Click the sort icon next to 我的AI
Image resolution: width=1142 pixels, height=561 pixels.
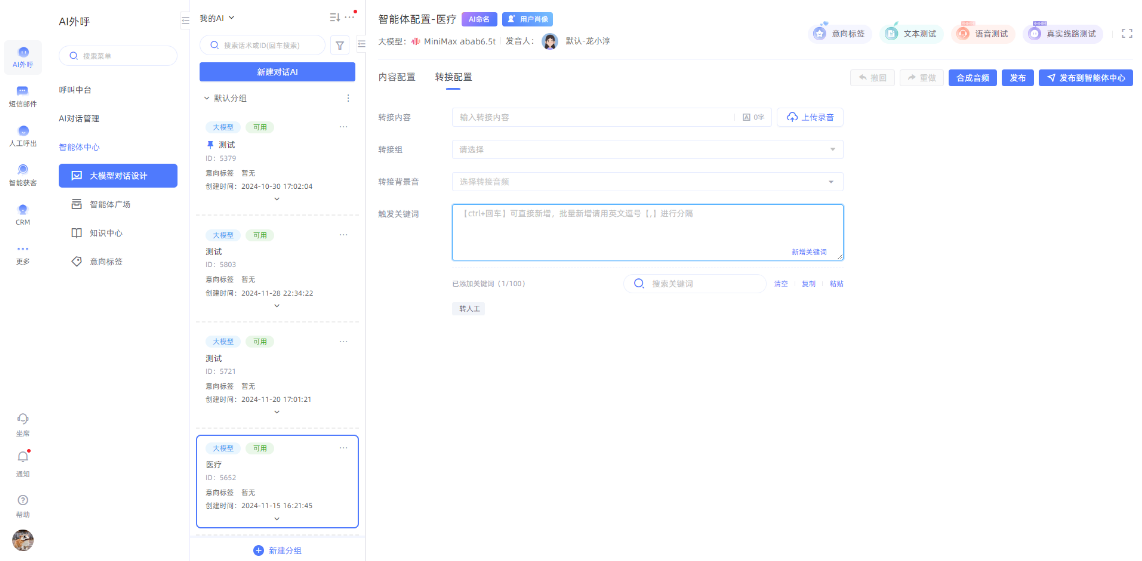[x=334, y=17]
